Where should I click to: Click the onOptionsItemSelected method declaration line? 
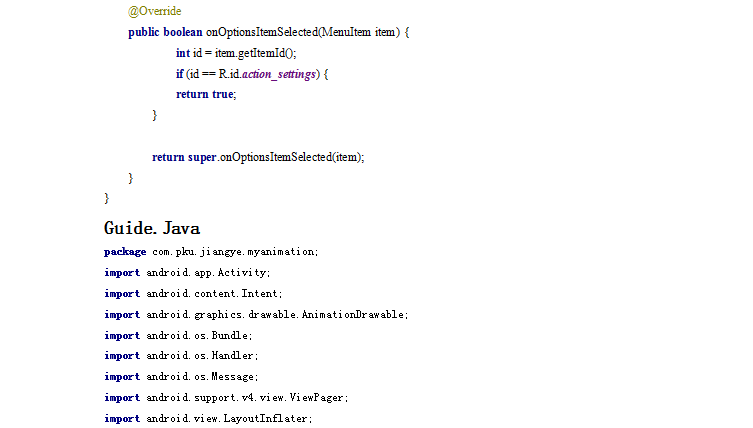pos(269,32)
